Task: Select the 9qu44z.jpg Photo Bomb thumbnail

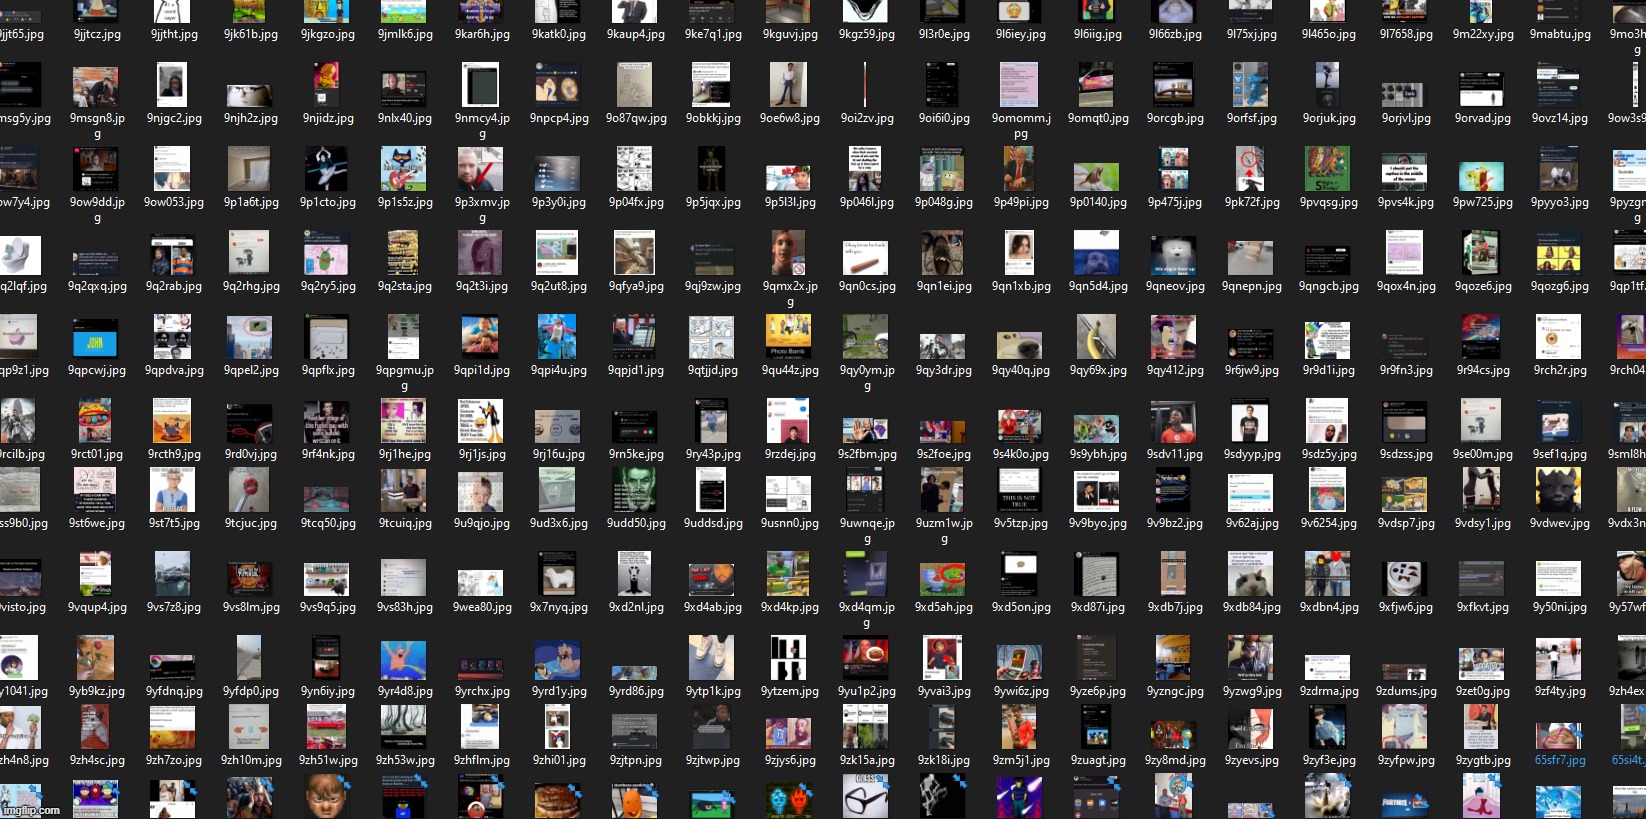Action: point(789,338)
